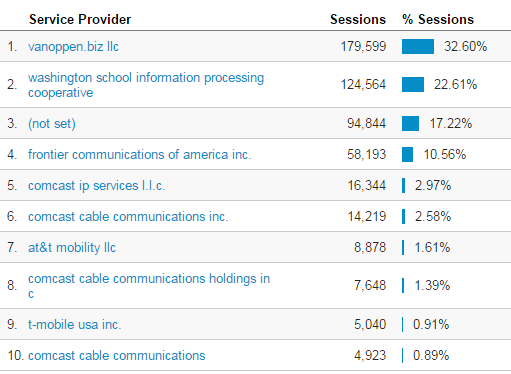Image resolution: width=511 pixels, height=374 pixels.
Task: Sort by the Service Provider column header
Action: [x=80, y=19]
